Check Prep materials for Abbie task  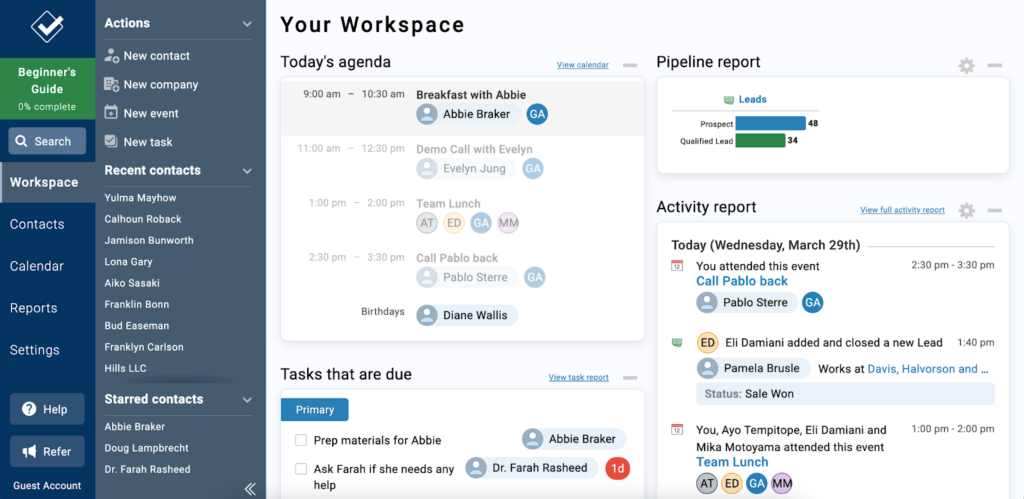click(301, 440)
